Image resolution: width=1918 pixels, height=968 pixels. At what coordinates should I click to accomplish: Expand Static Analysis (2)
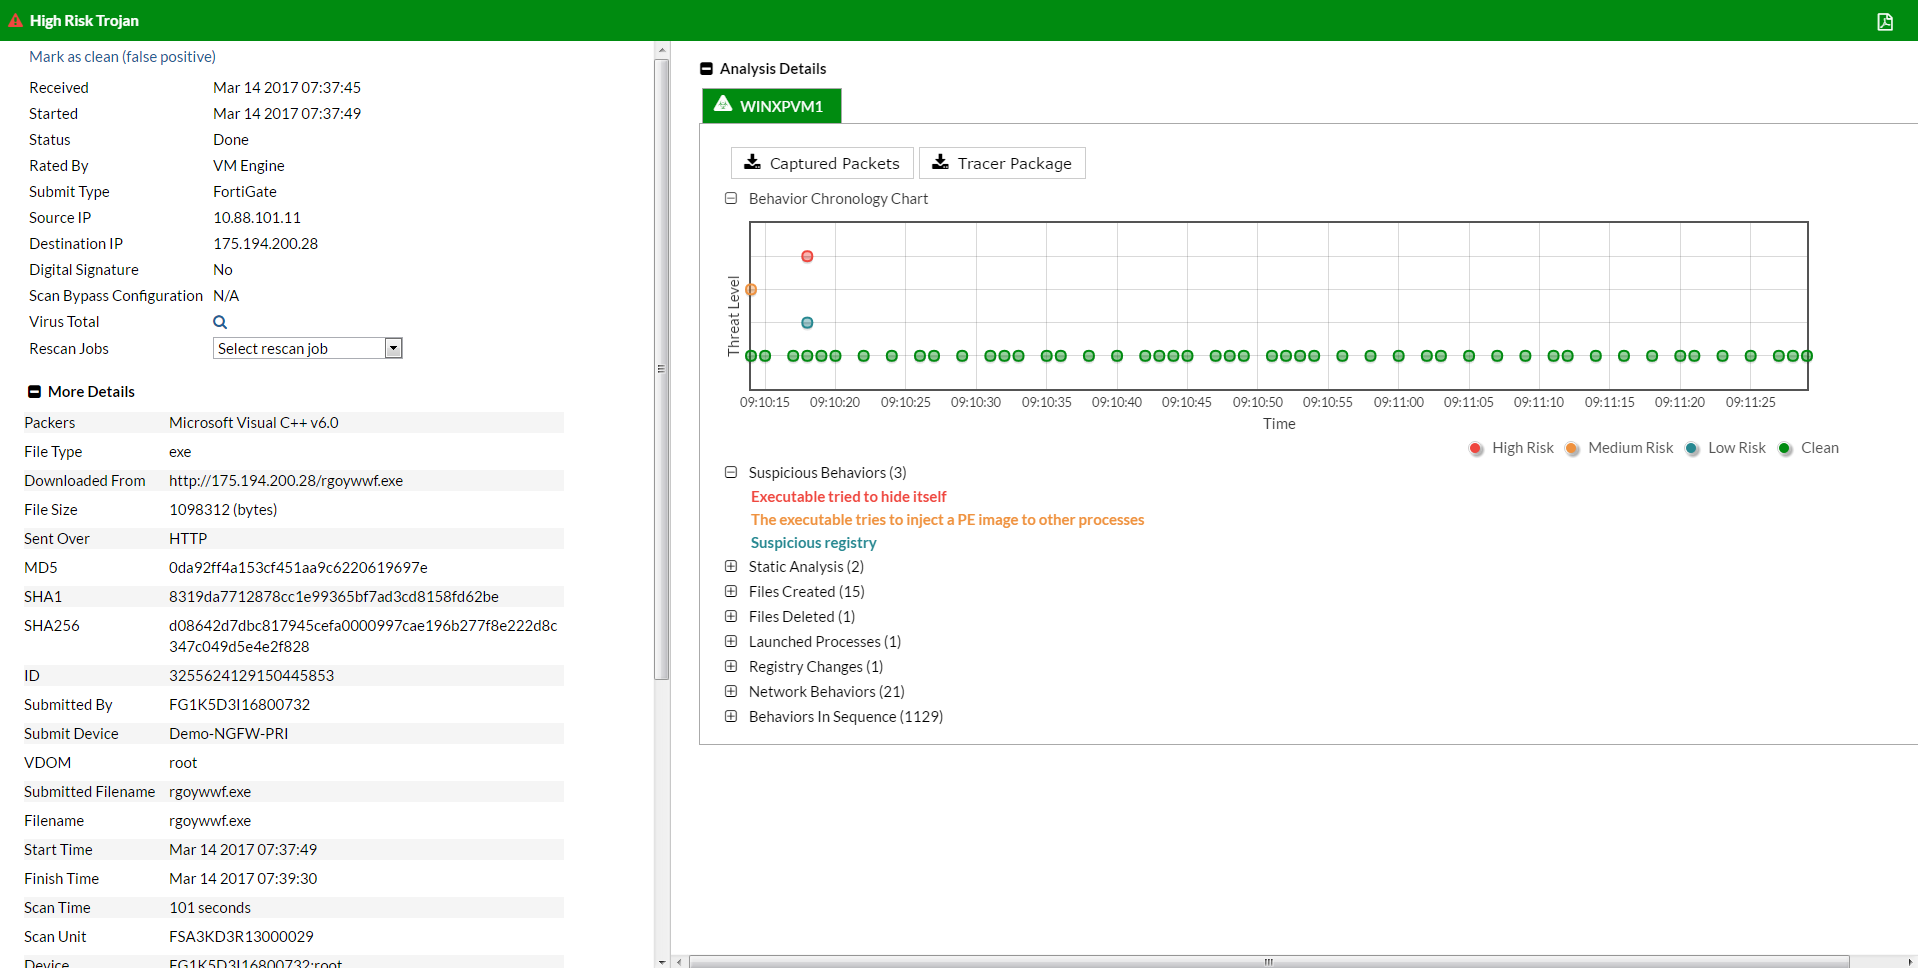point(731,566)
